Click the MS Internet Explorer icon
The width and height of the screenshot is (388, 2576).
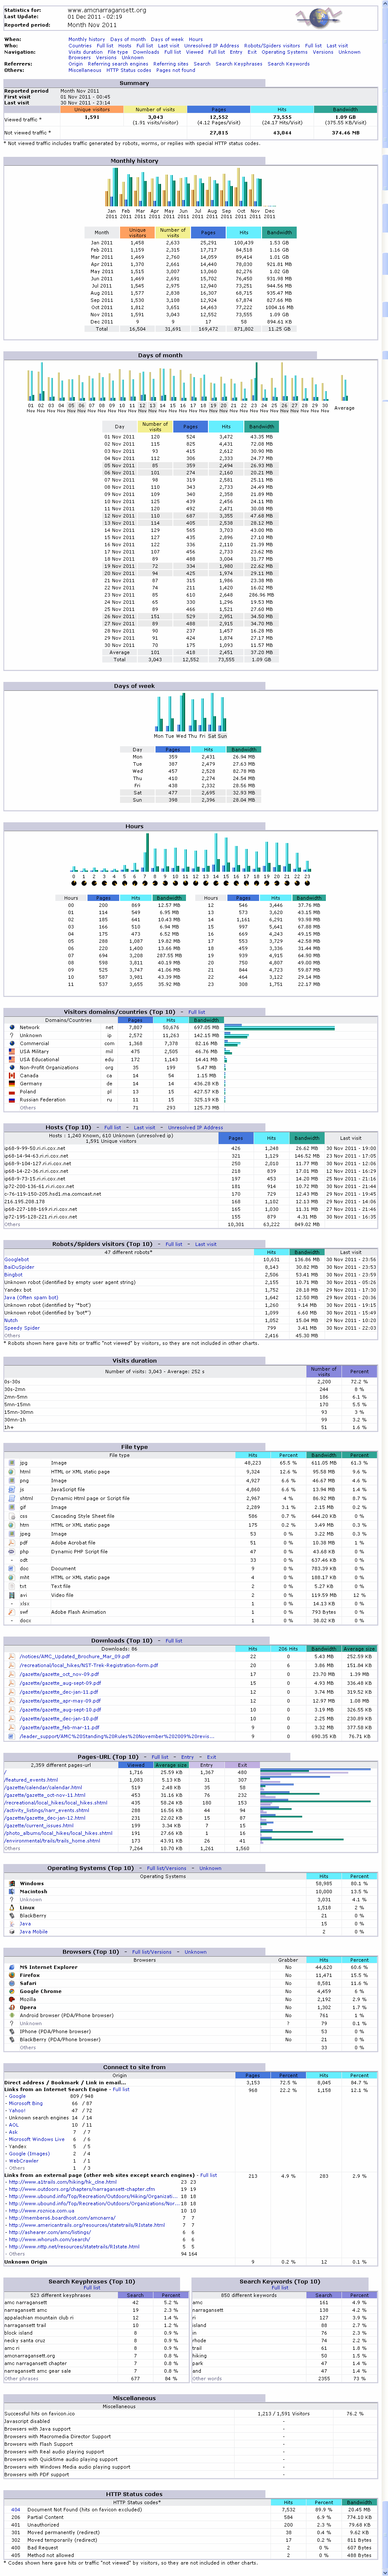click(x=12, y=1967)
